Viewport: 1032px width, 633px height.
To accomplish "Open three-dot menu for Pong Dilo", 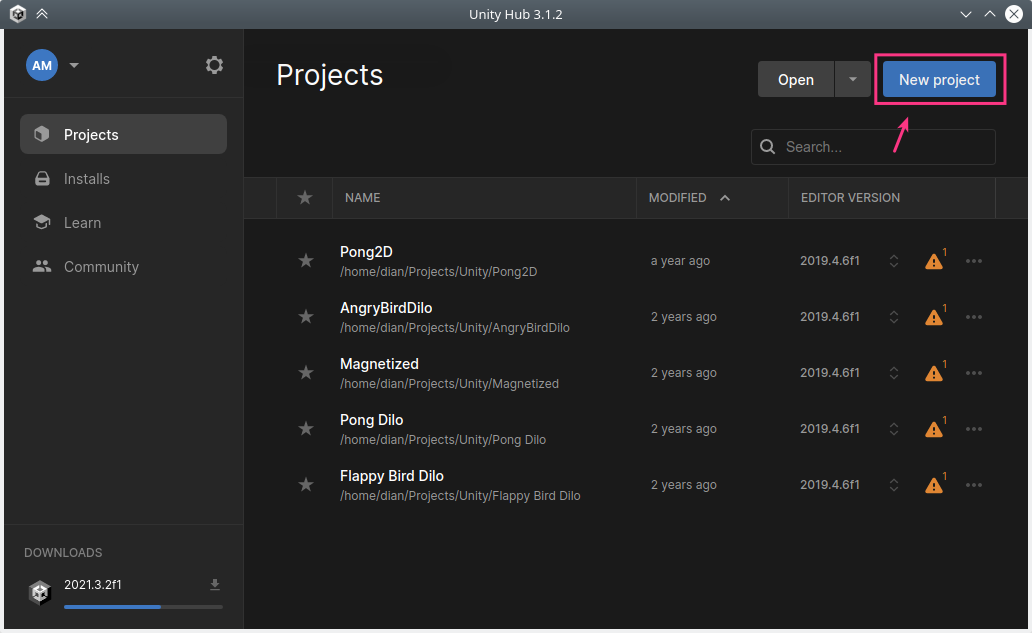I will (x=974, y=429).
